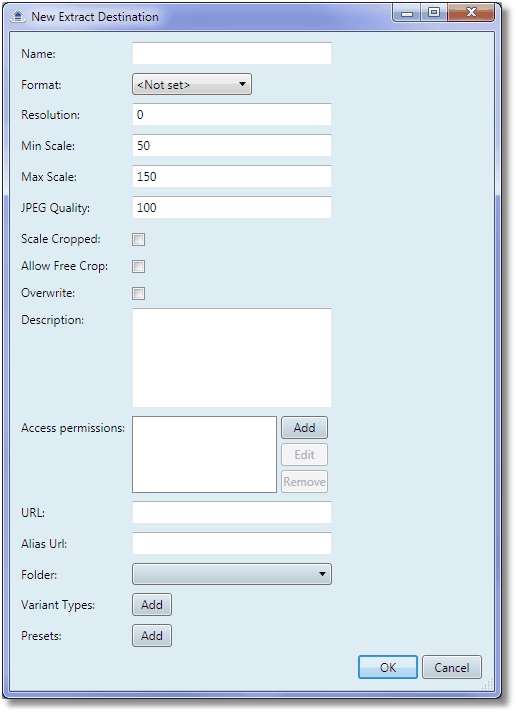Viewport: 516px width, 713px height.
Task: Maximize the New Extract Destination dialog
Action: pyautogui.click(x=434, y=13)
